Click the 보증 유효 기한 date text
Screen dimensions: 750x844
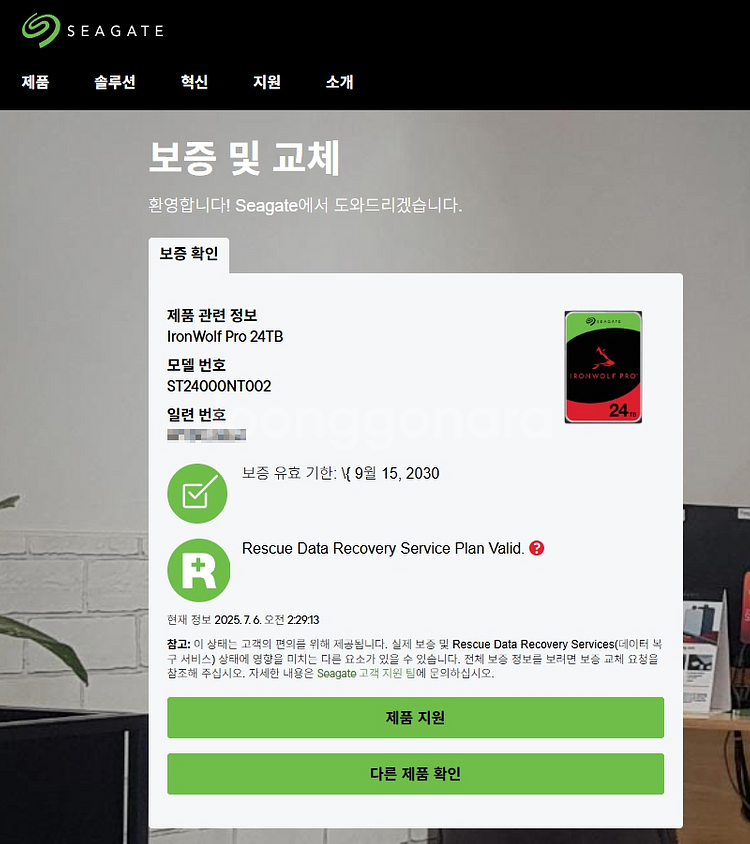341,473
